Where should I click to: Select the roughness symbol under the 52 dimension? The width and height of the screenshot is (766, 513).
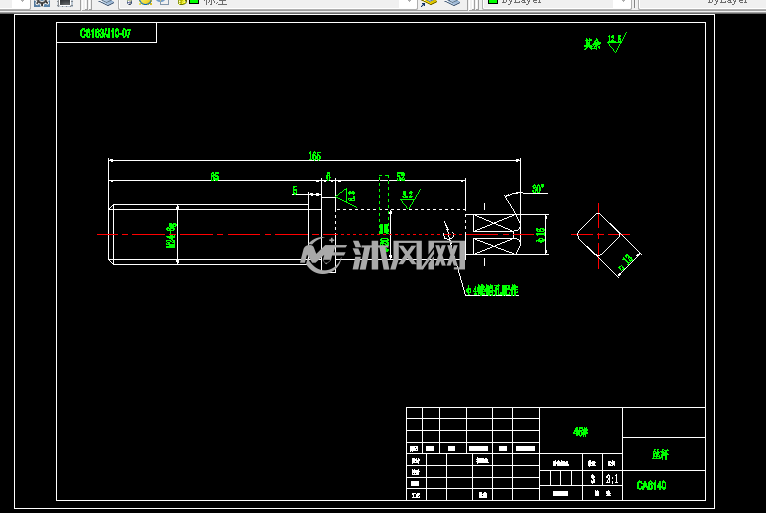tap(410, 199)
